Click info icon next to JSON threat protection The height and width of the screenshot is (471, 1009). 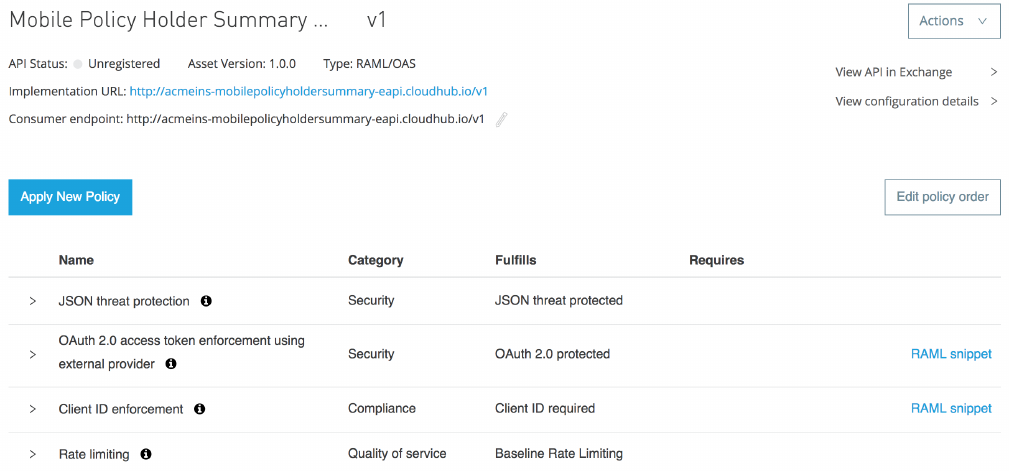[206, 301]
